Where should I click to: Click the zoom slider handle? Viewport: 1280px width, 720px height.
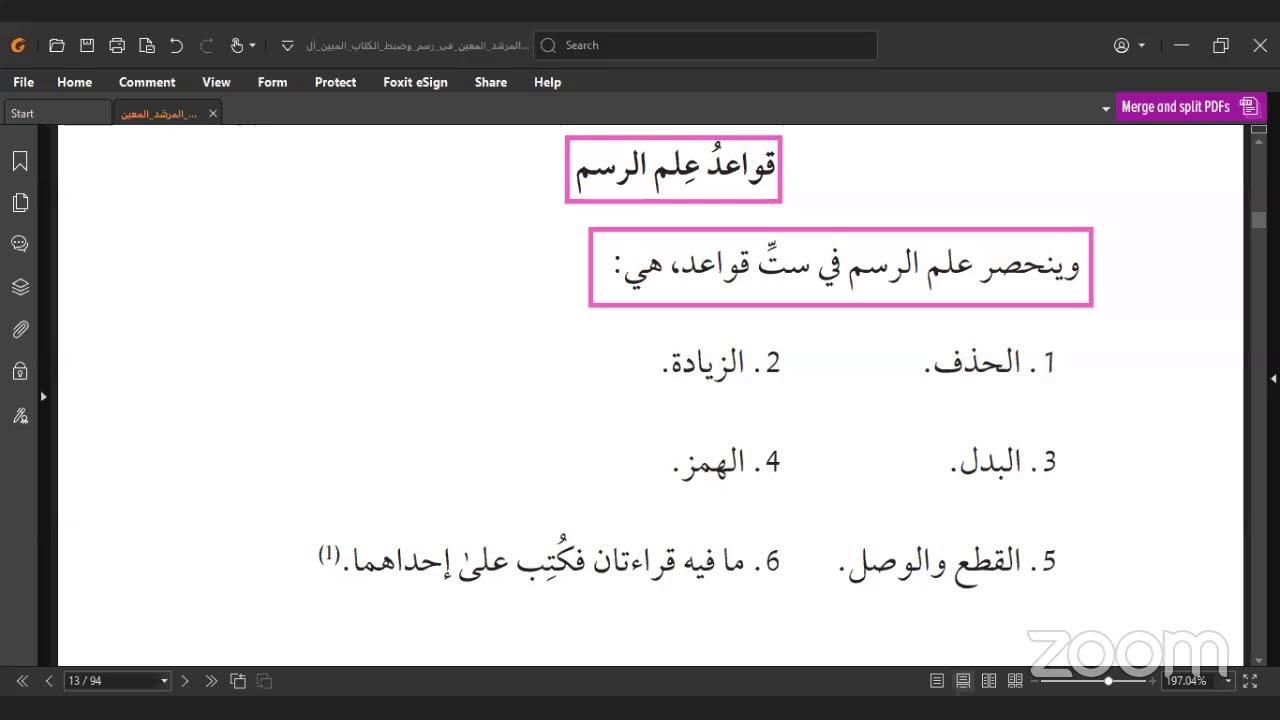1108,681
